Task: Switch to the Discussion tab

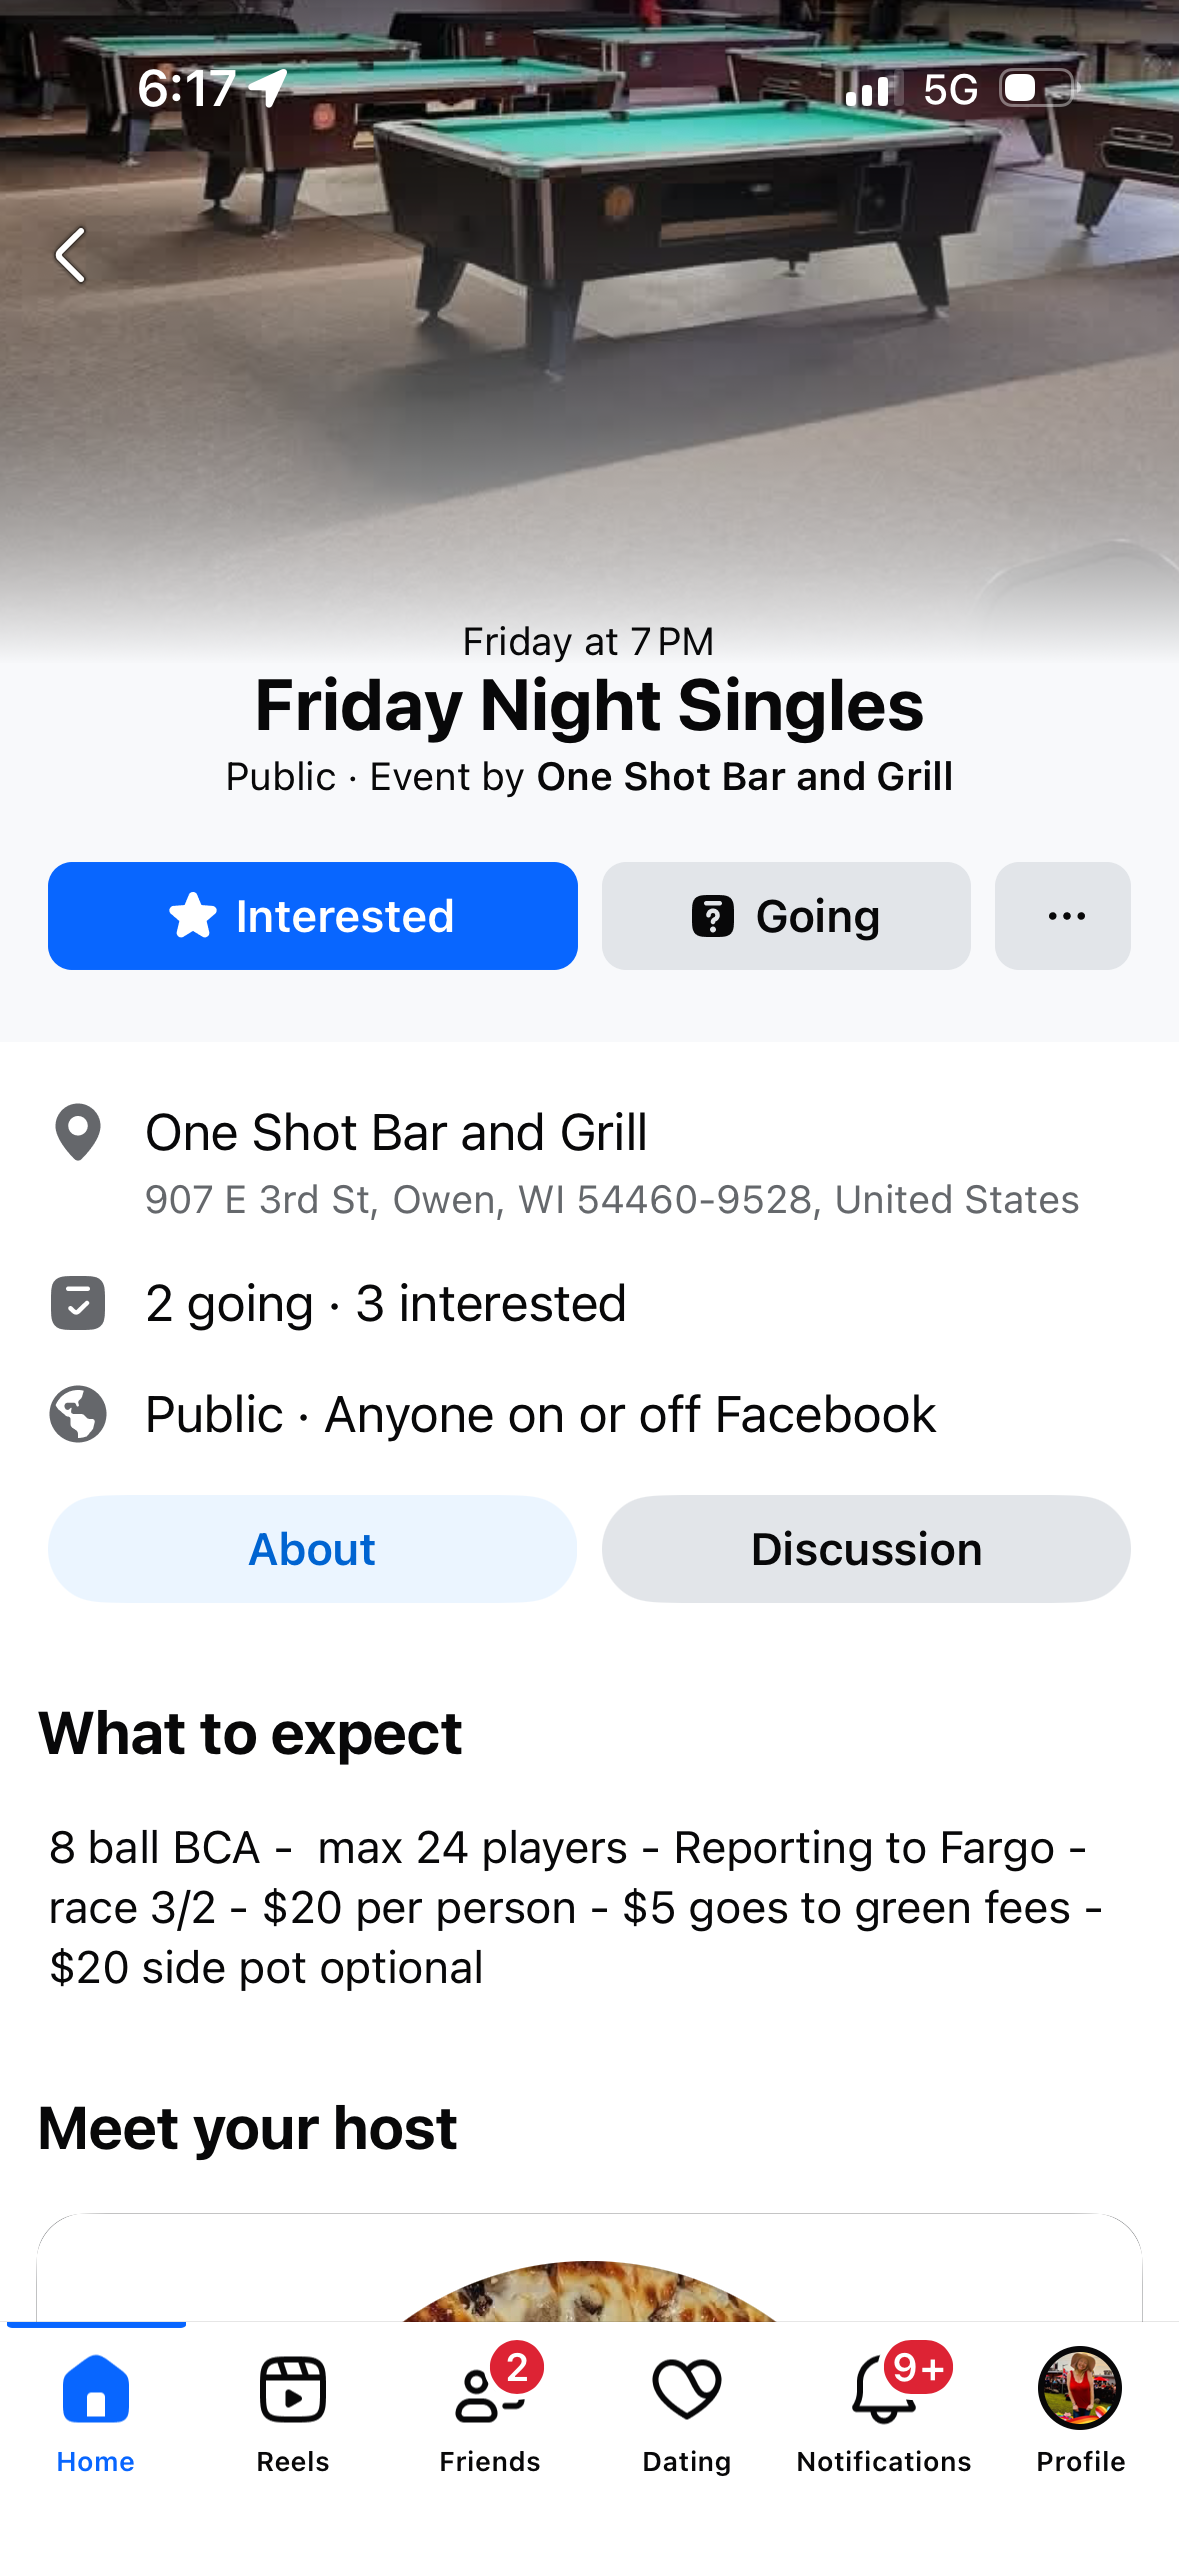Action: 866,1549
